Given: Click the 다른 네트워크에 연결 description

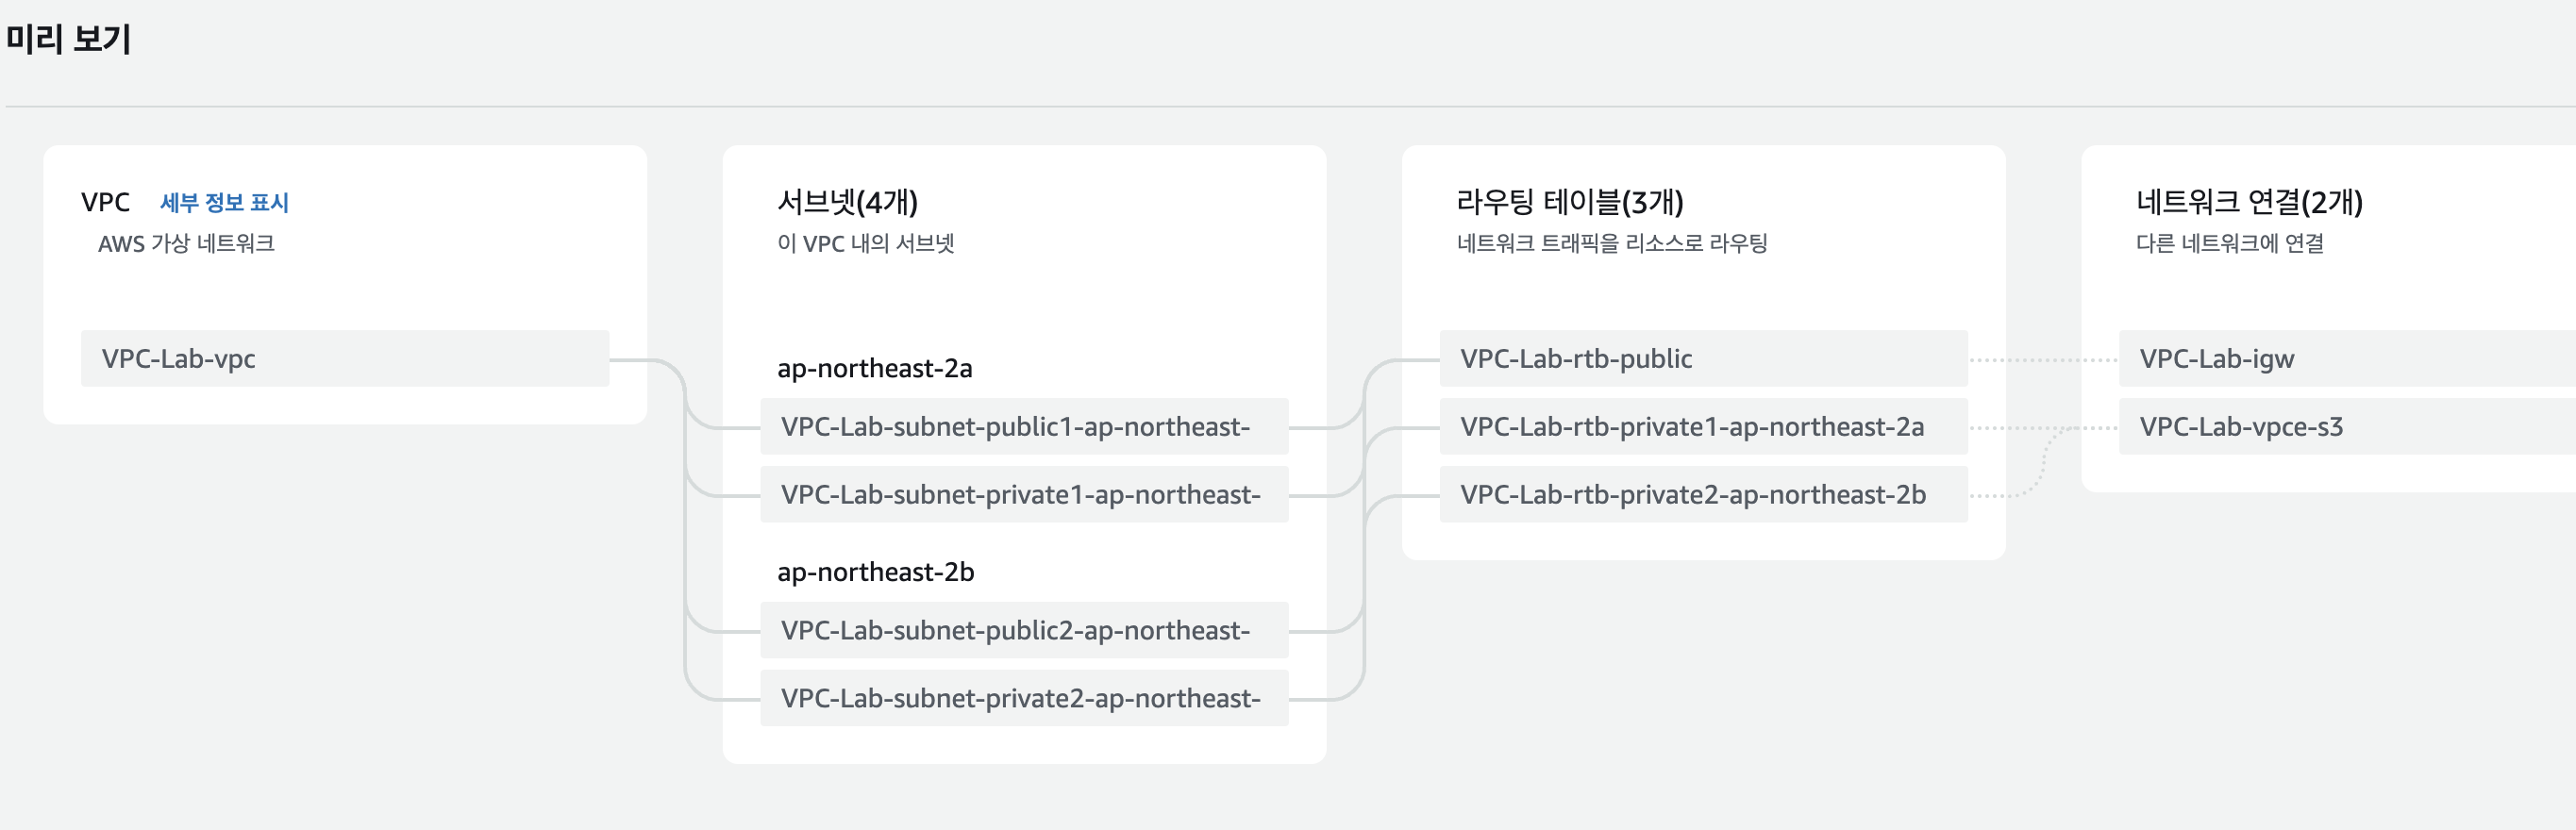Looking at the screenshot, I should click(x=2229, y=244).
